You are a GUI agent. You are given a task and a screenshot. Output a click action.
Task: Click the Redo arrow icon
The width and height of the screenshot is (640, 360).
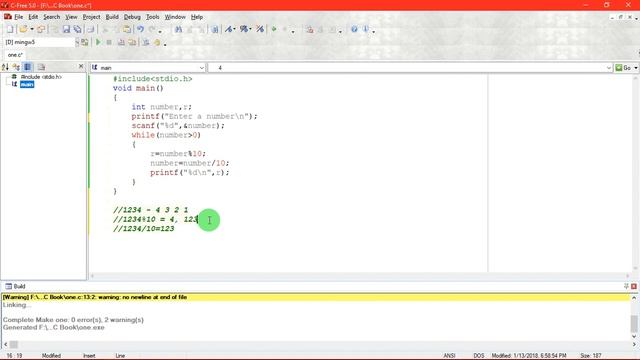point(152,29)
